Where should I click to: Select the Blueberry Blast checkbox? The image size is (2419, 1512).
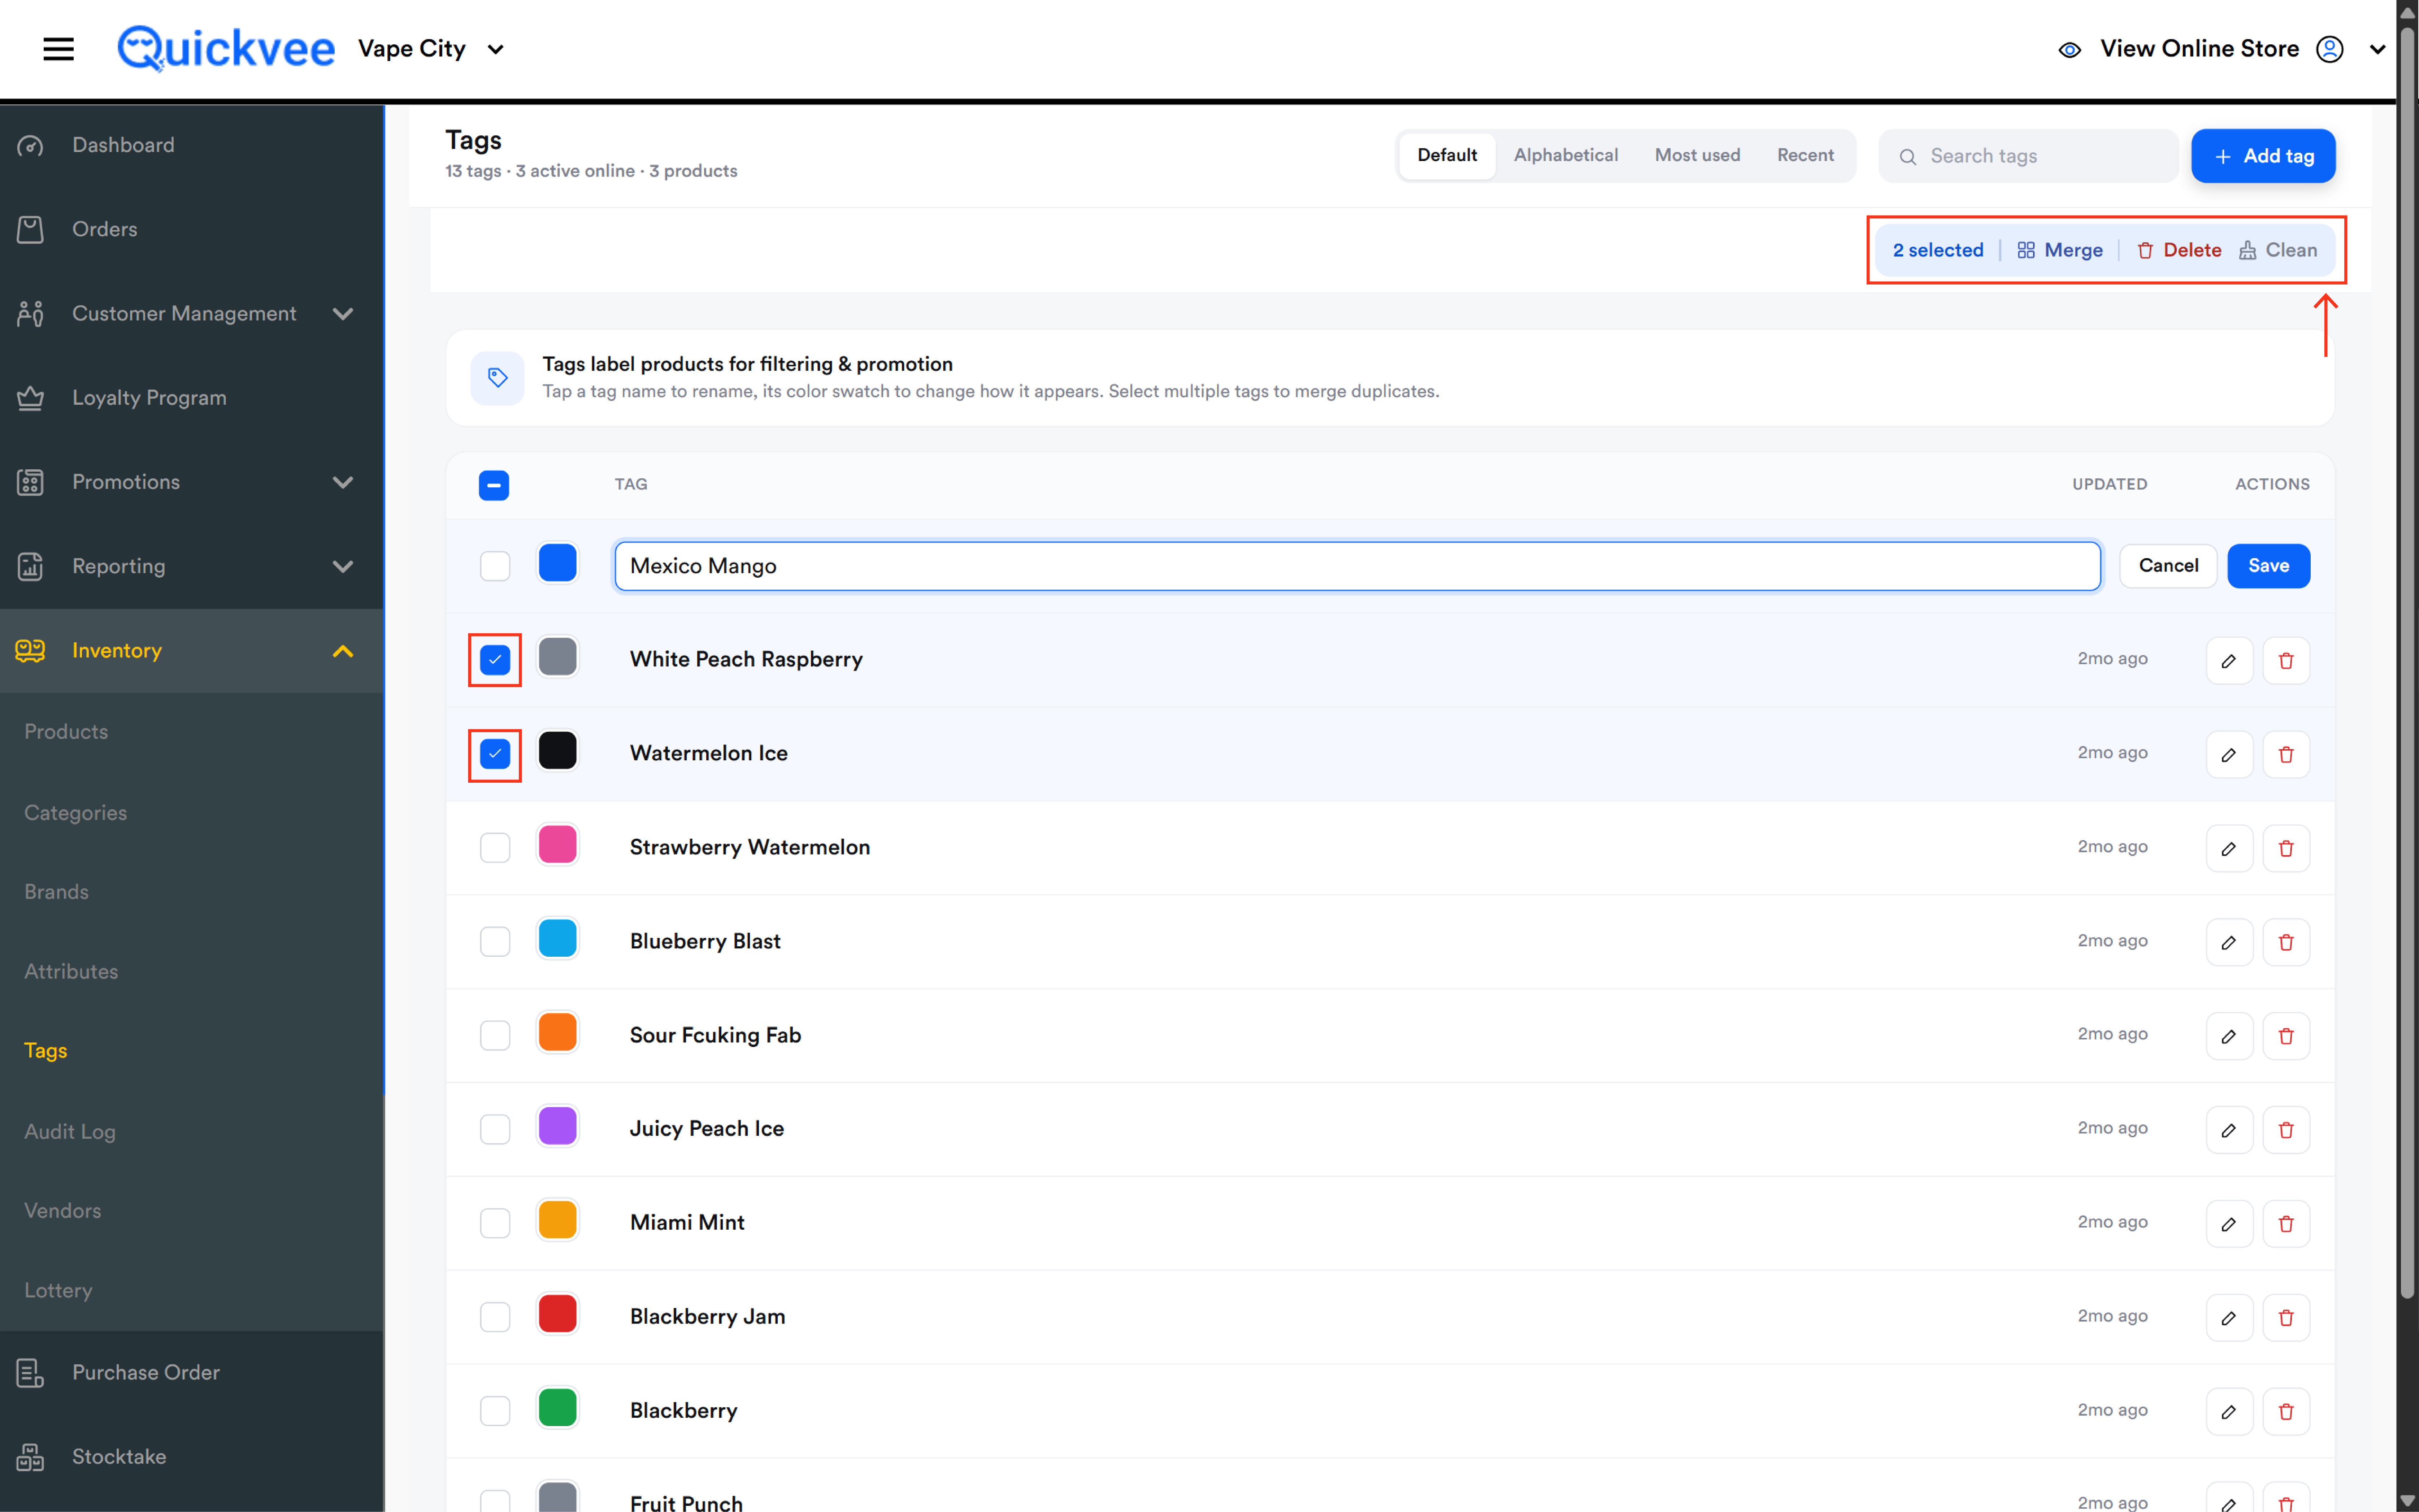tap(495, 942)
